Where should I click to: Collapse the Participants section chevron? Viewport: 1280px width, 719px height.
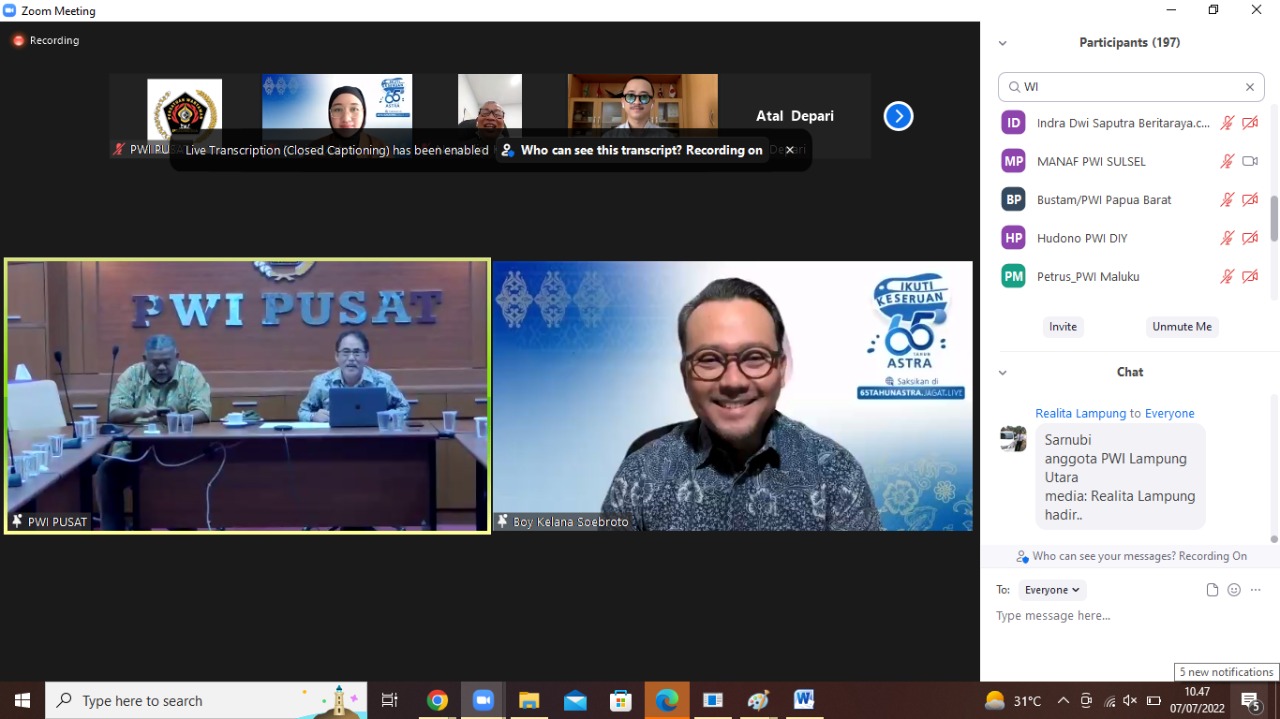tap(1002, 42)
